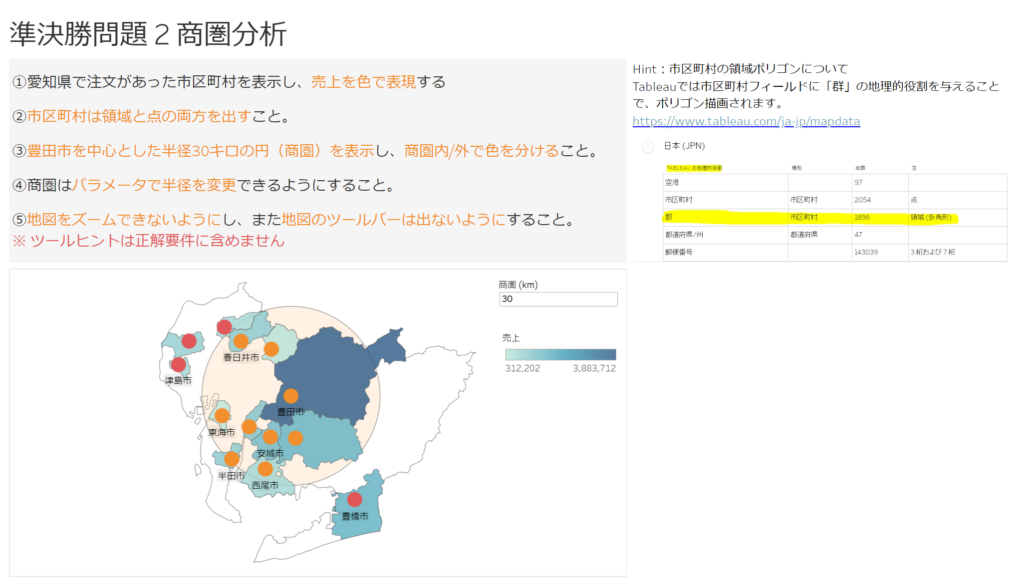Click the legend minimum value 312,202

(522, 368)
